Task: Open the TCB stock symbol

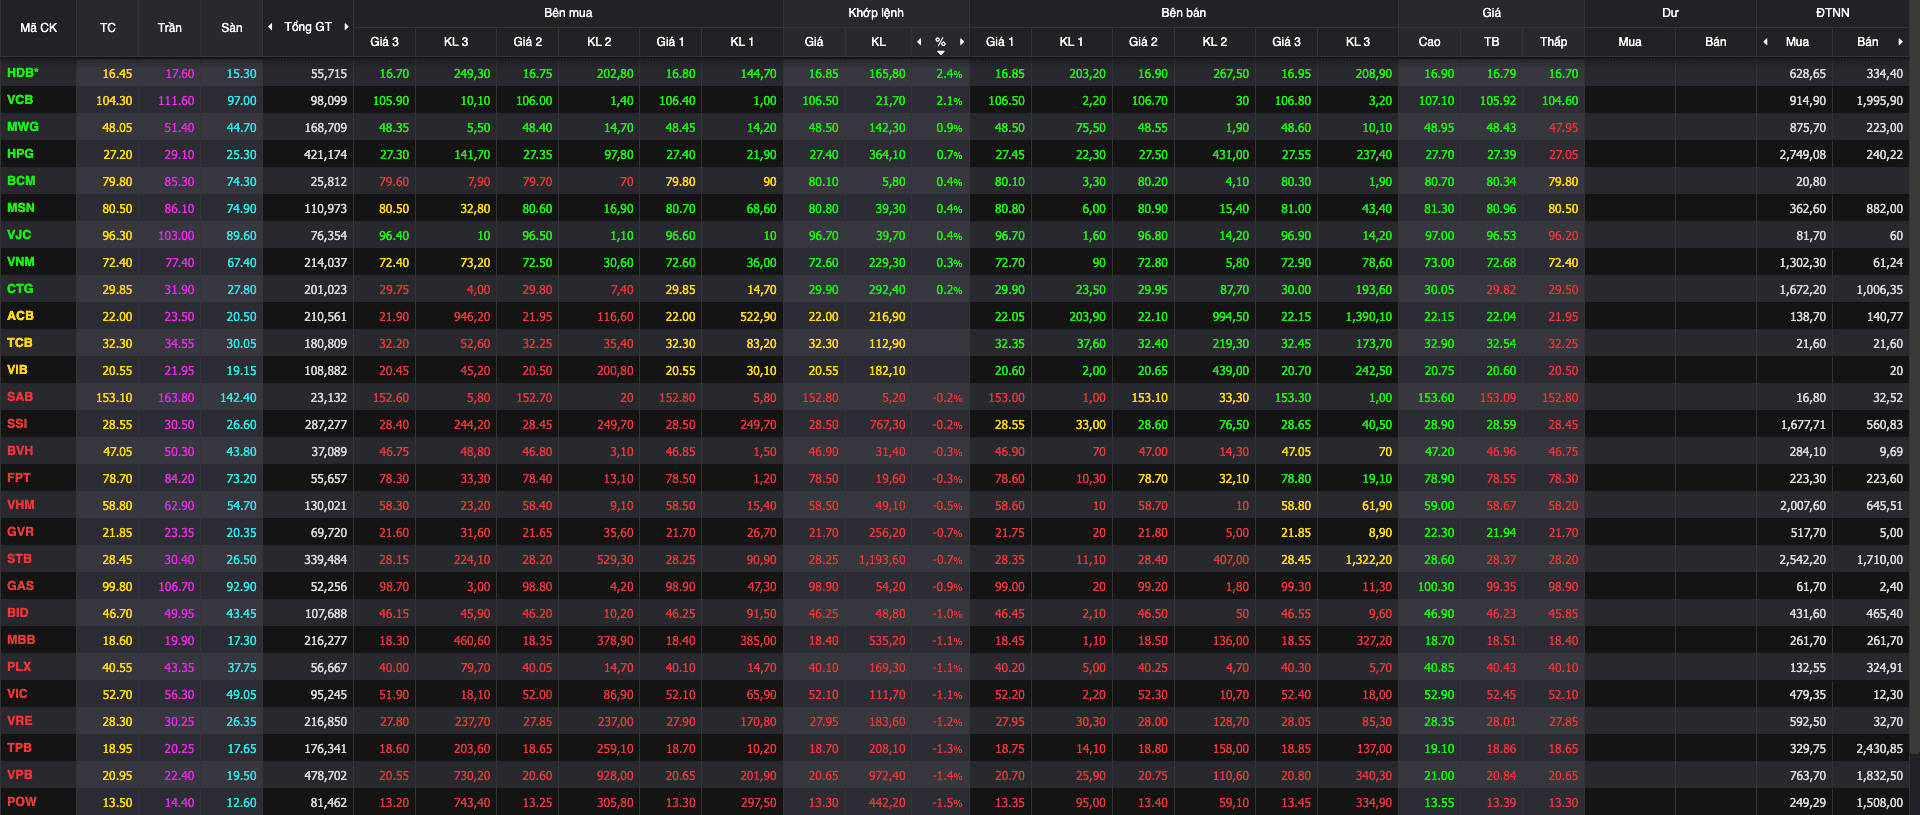Action: (20, 343)
